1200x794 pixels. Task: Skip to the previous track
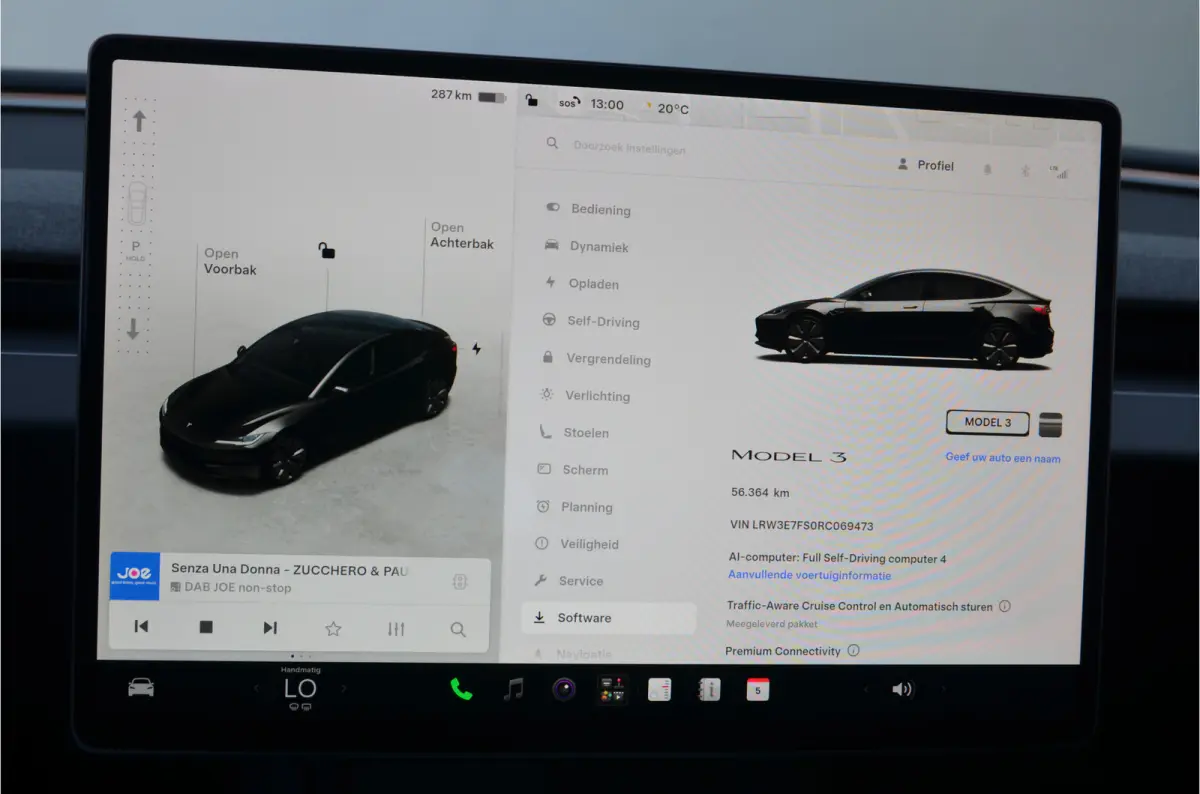pos(141,627)
